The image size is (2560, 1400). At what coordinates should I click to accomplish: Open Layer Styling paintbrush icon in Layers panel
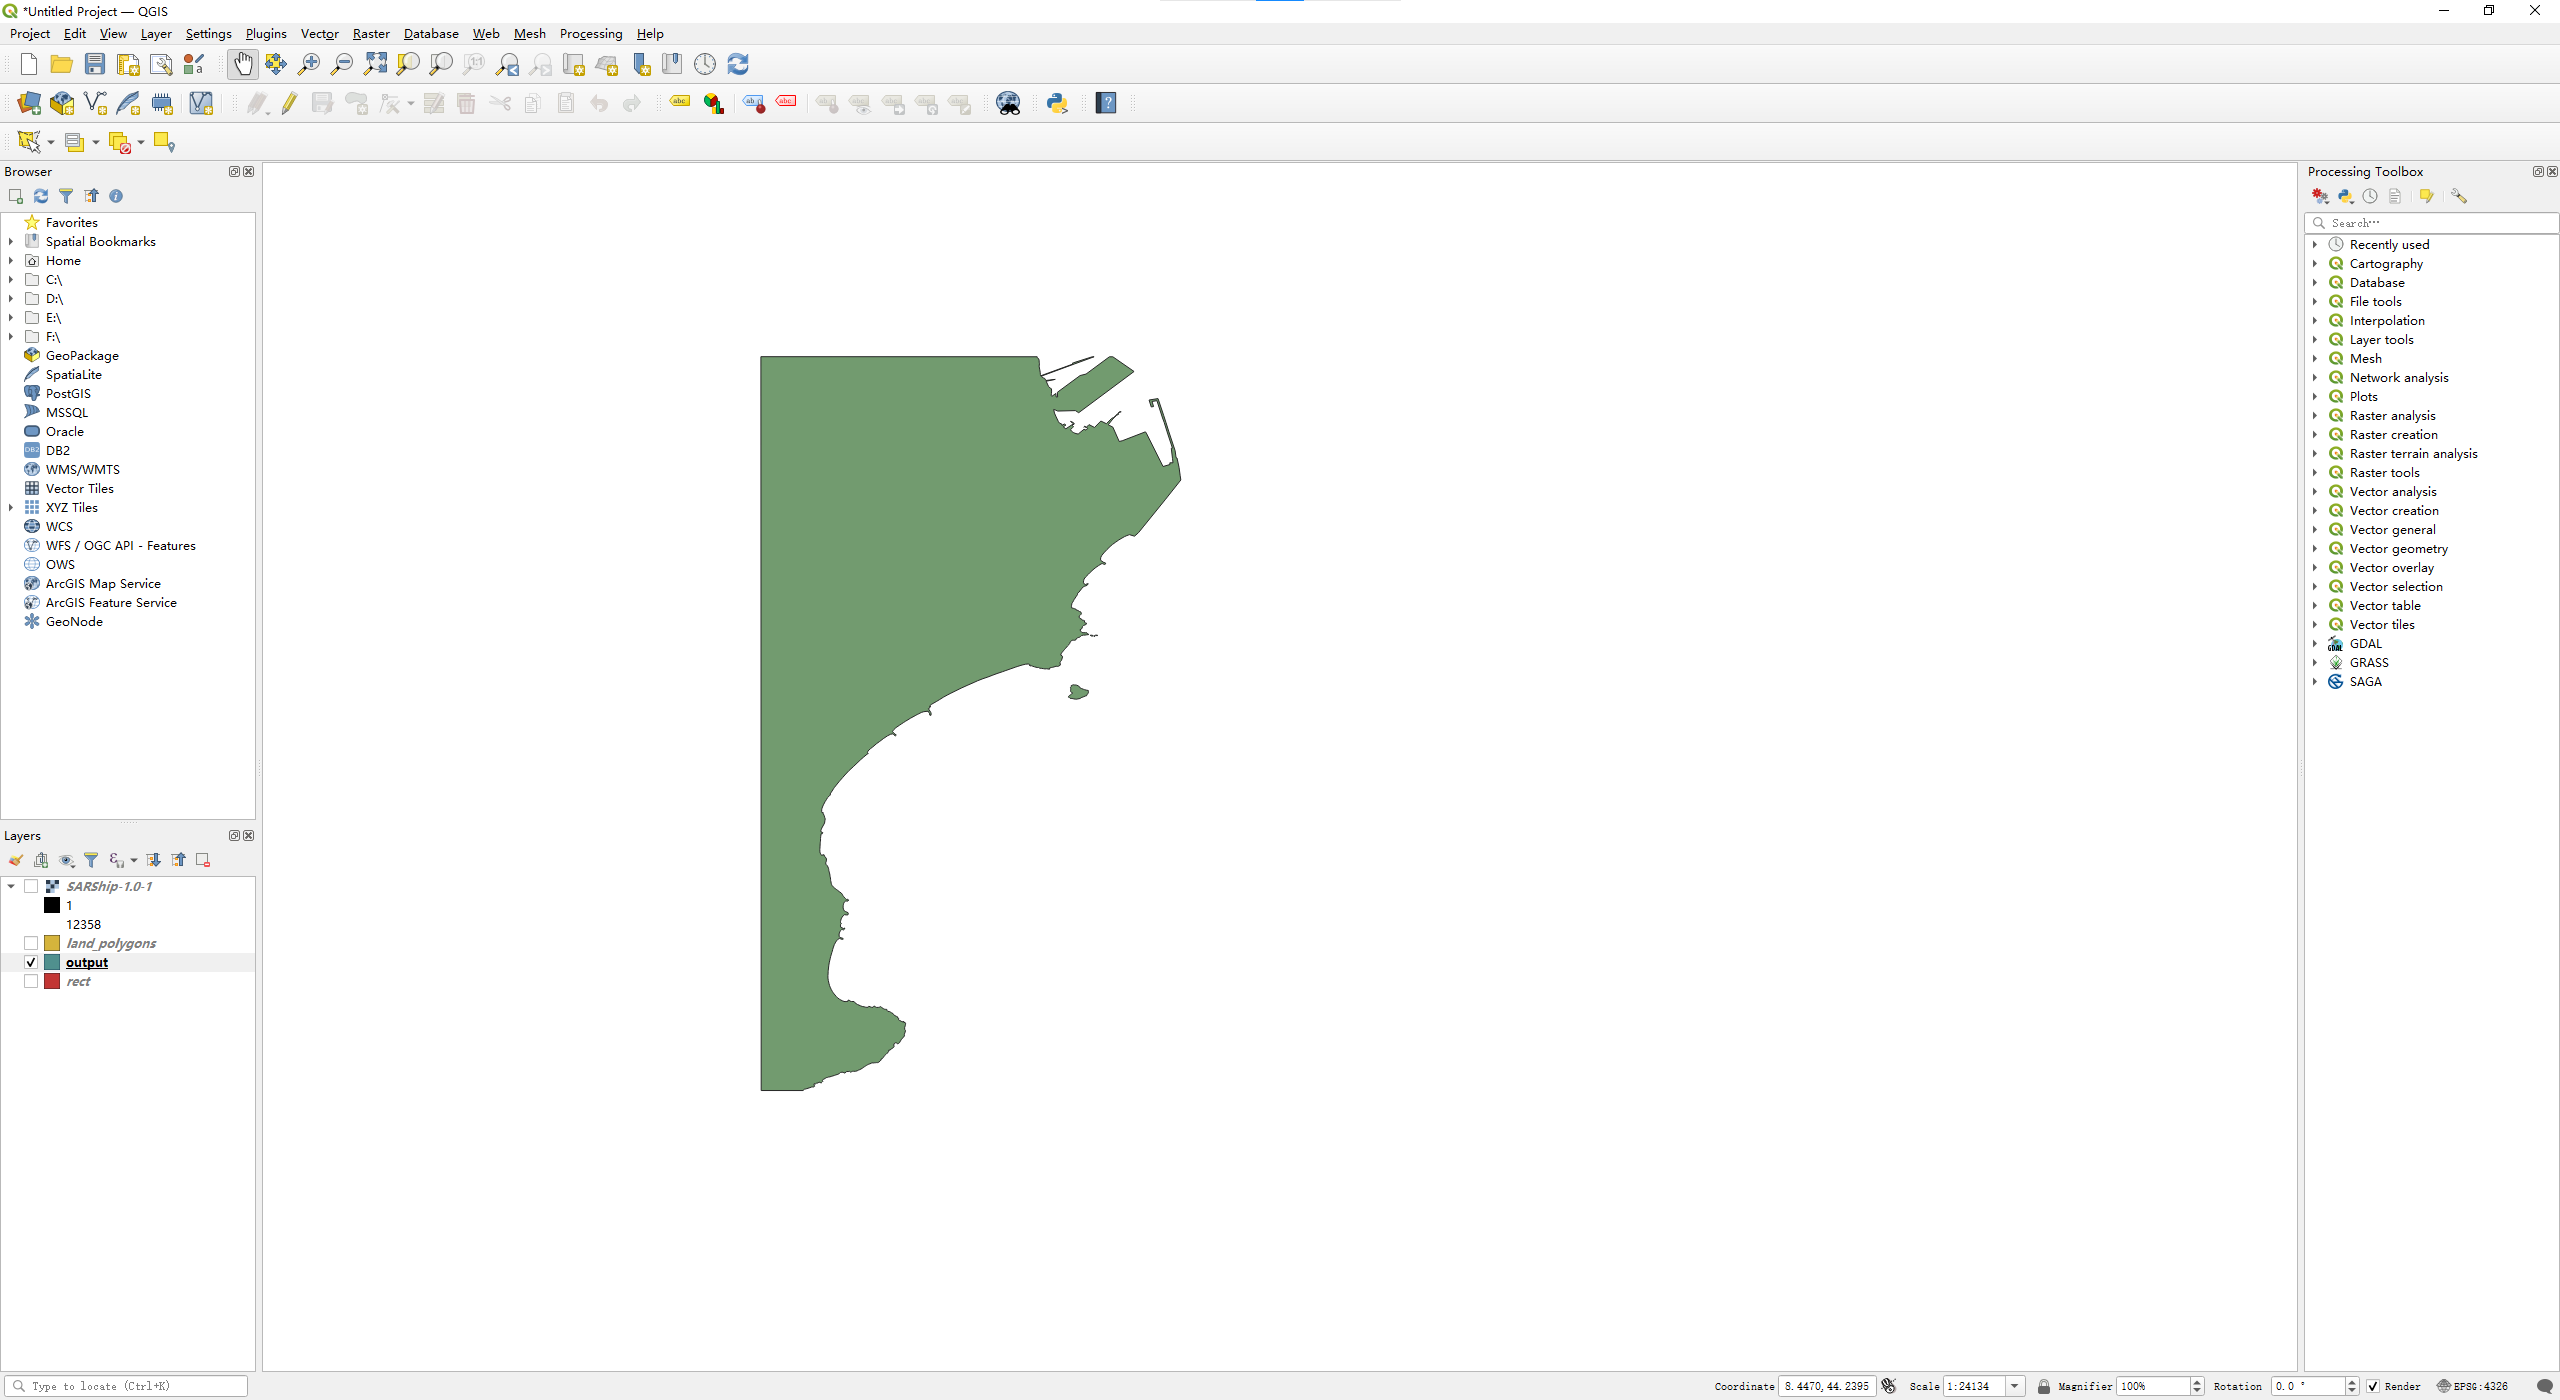16,860
